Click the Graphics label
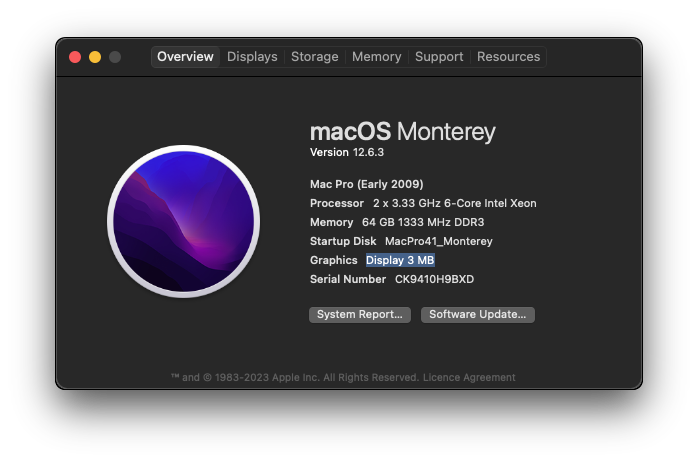The height and width of the screenshot is (463, 698). pos(333,260)
